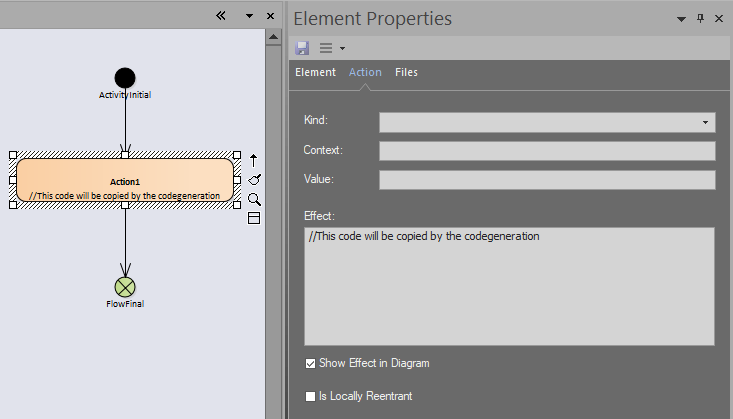Select the ActivityInitial black node

pyautogui.click(x=125, y=78)
